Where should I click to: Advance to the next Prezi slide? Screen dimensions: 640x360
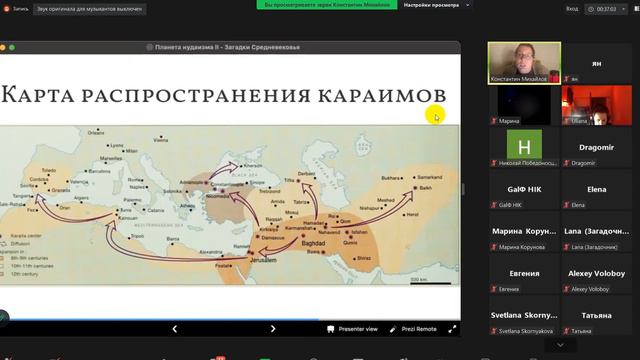tap(273, 329)
